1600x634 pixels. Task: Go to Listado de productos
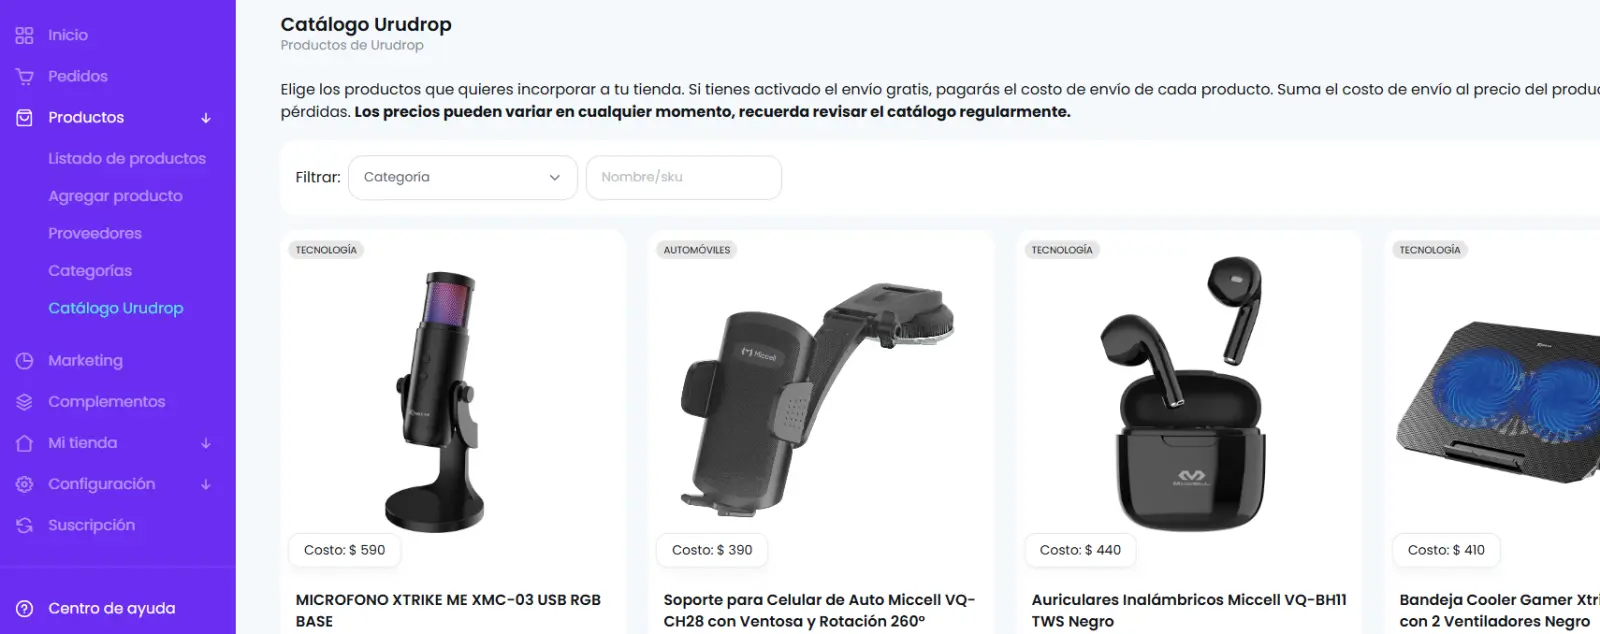pyautogui.click(x=127, y=158)
